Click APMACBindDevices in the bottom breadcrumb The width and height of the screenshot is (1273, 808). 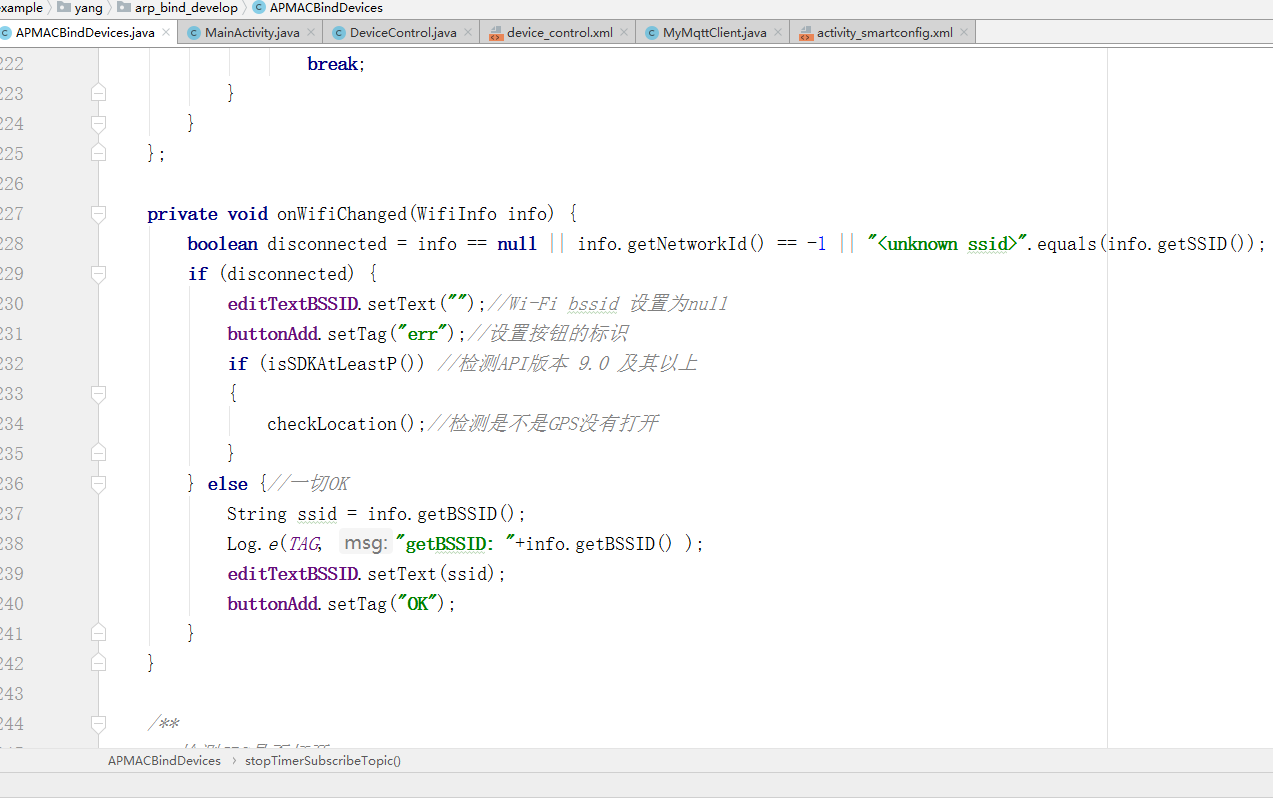click(164, 761)
